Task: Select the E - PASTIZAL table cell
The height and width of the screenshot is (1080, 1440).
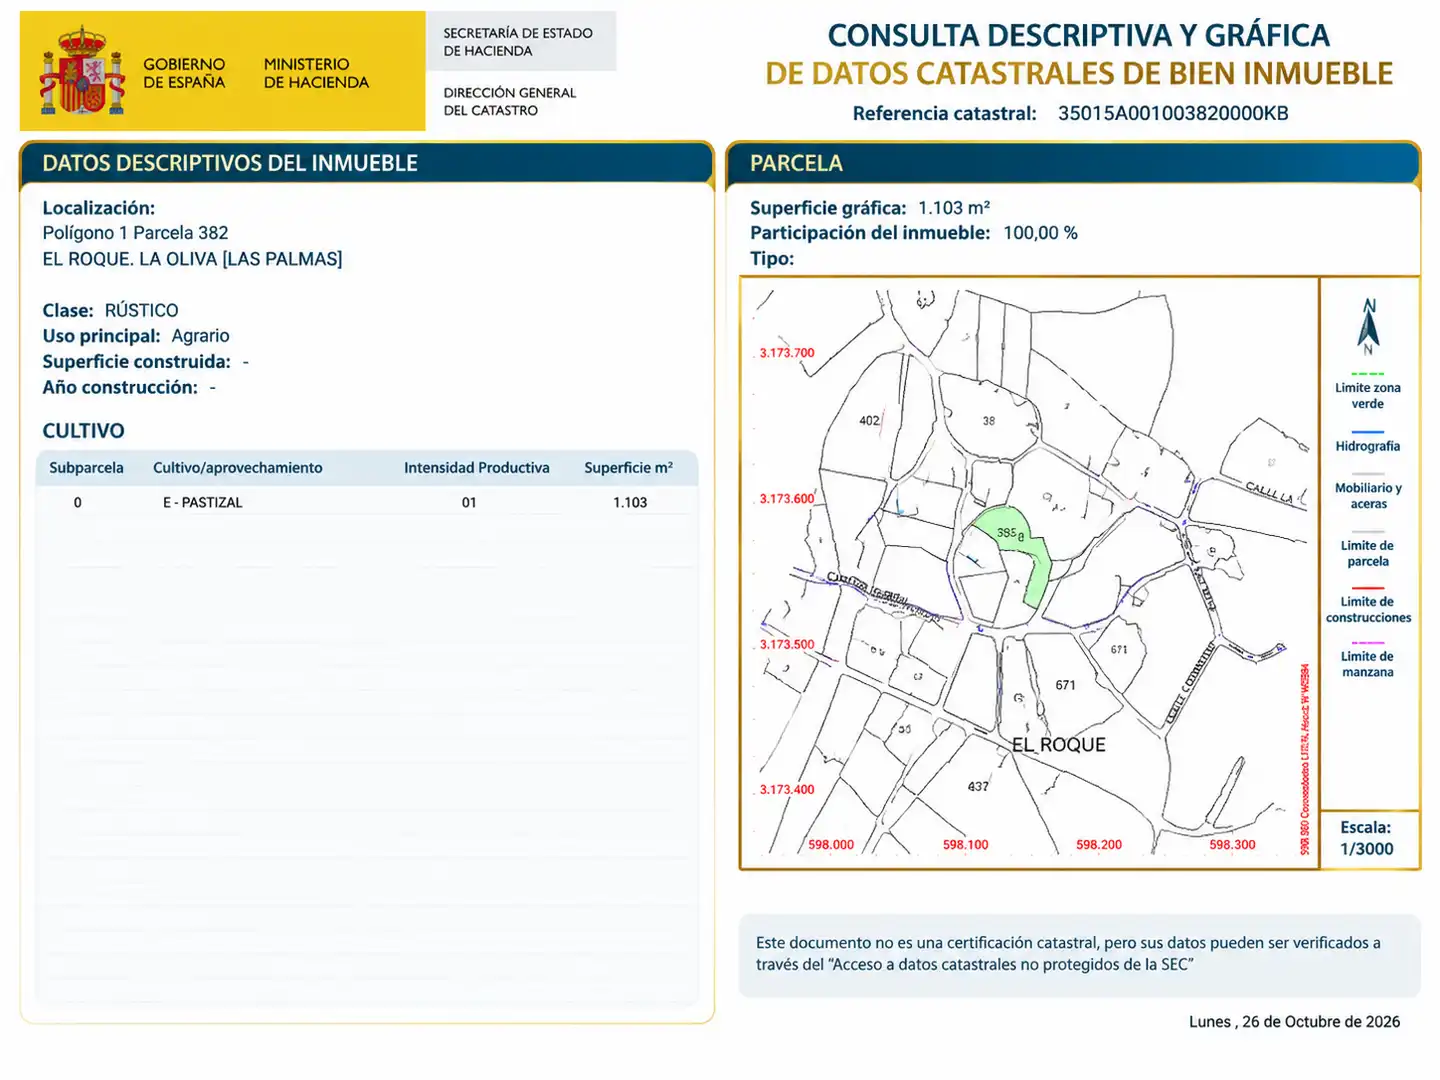Action: point(203,502)
